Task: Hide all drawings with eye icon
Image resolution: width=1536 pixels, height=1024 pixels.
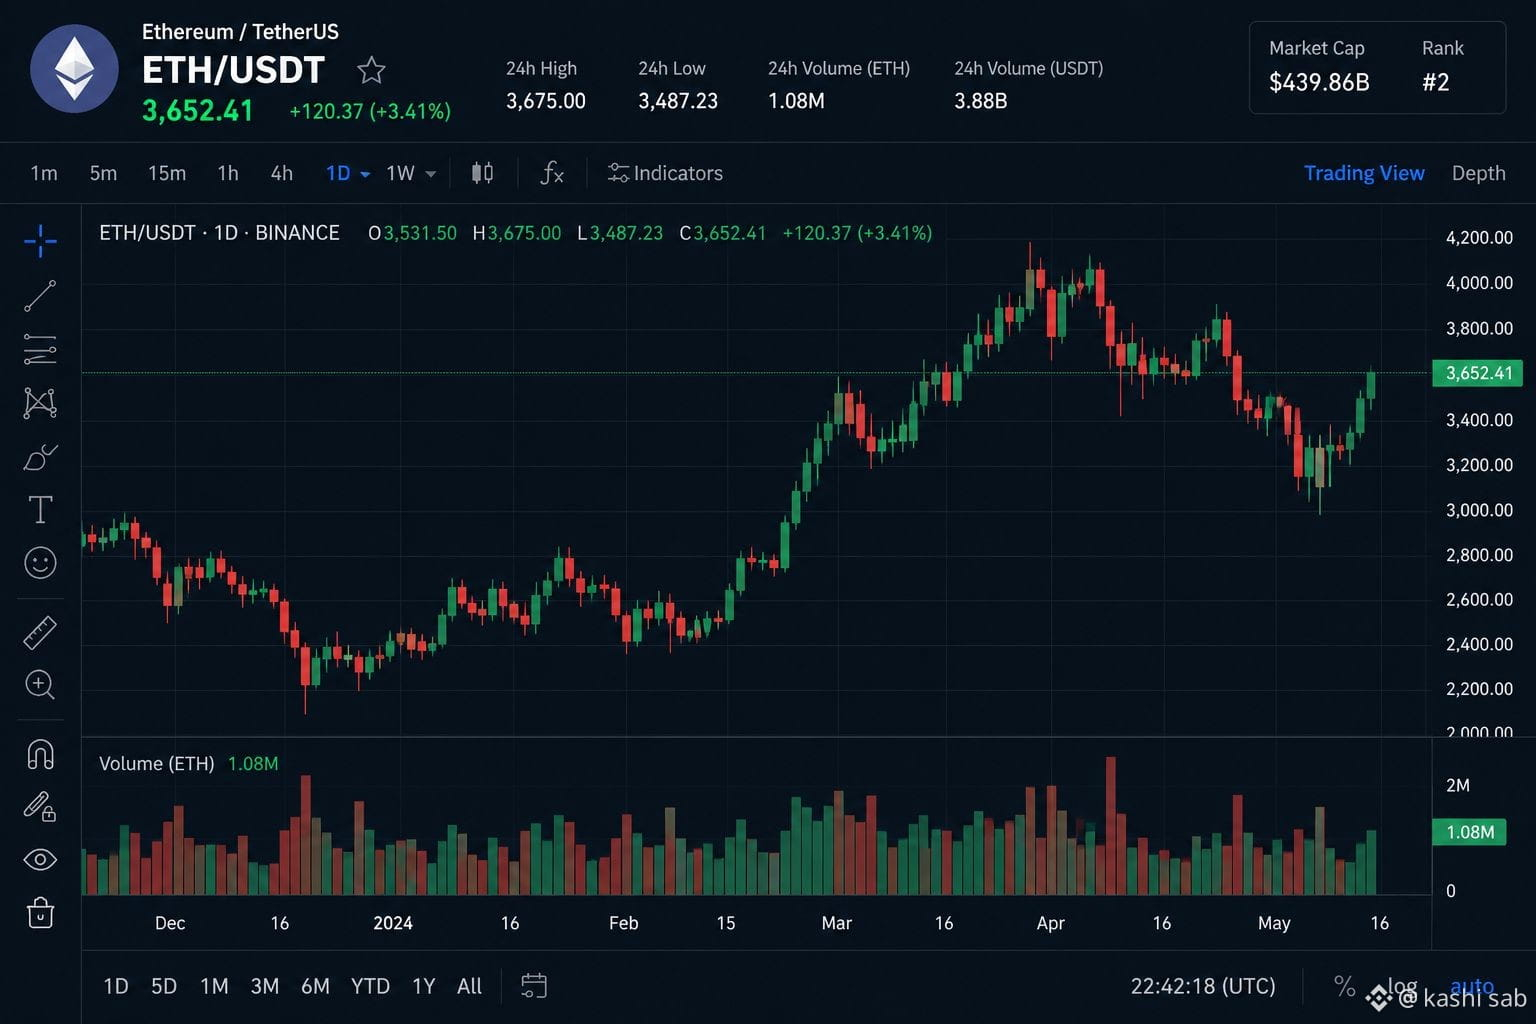Action: 40,859
